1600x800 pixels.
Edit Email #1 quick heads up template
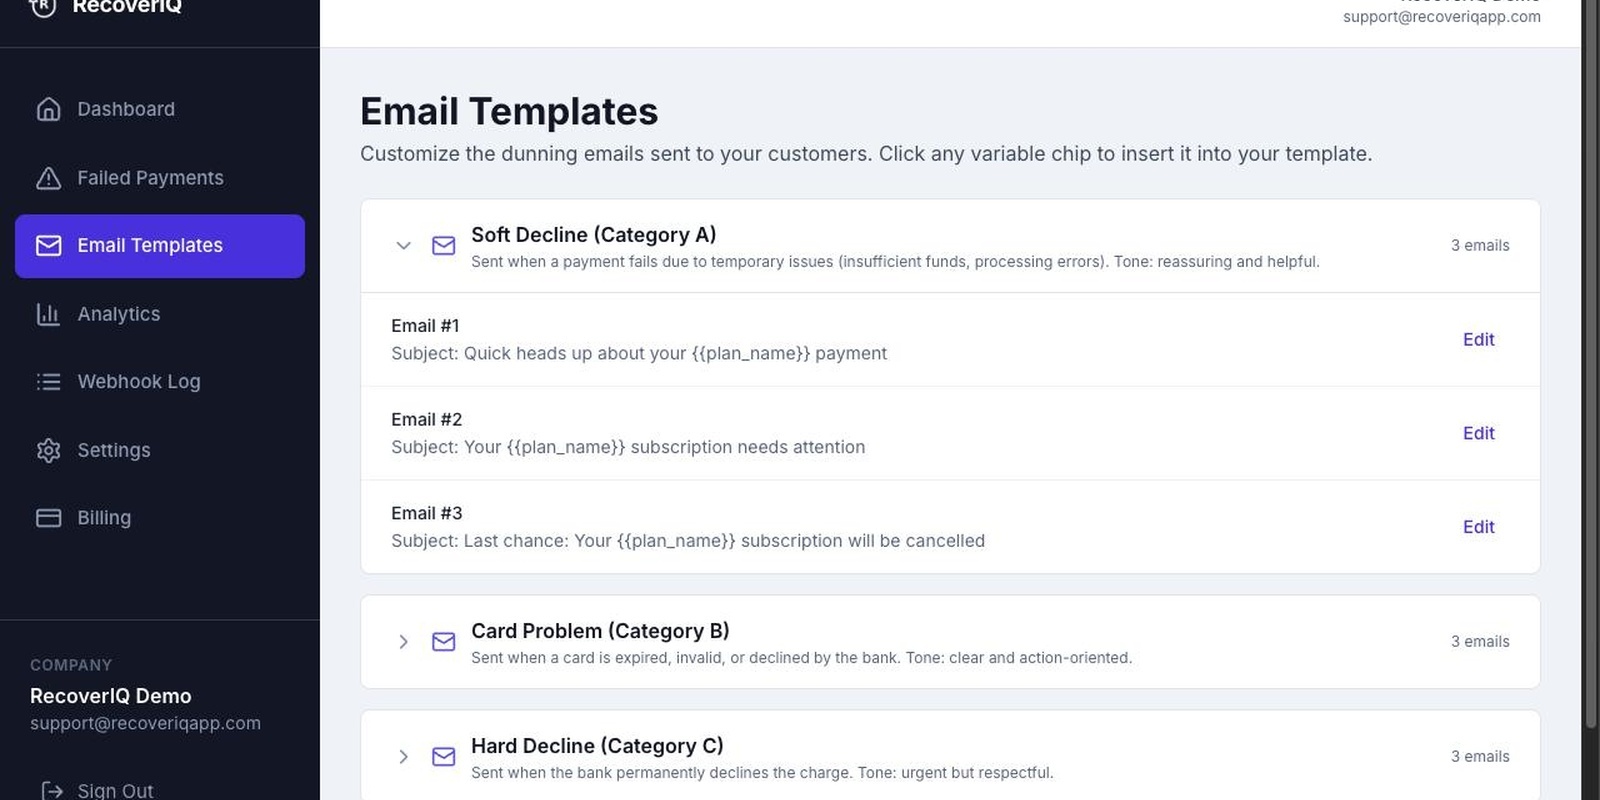[x=1478, y=340]
